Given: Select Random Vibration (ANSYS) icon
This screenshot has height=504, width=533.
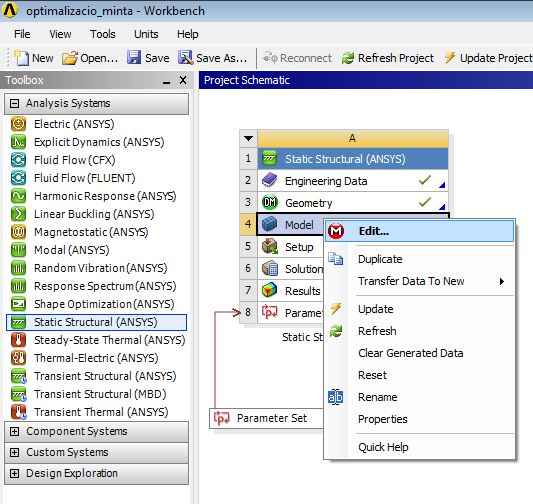Looking at the screenshot, I should coord(18,268).
